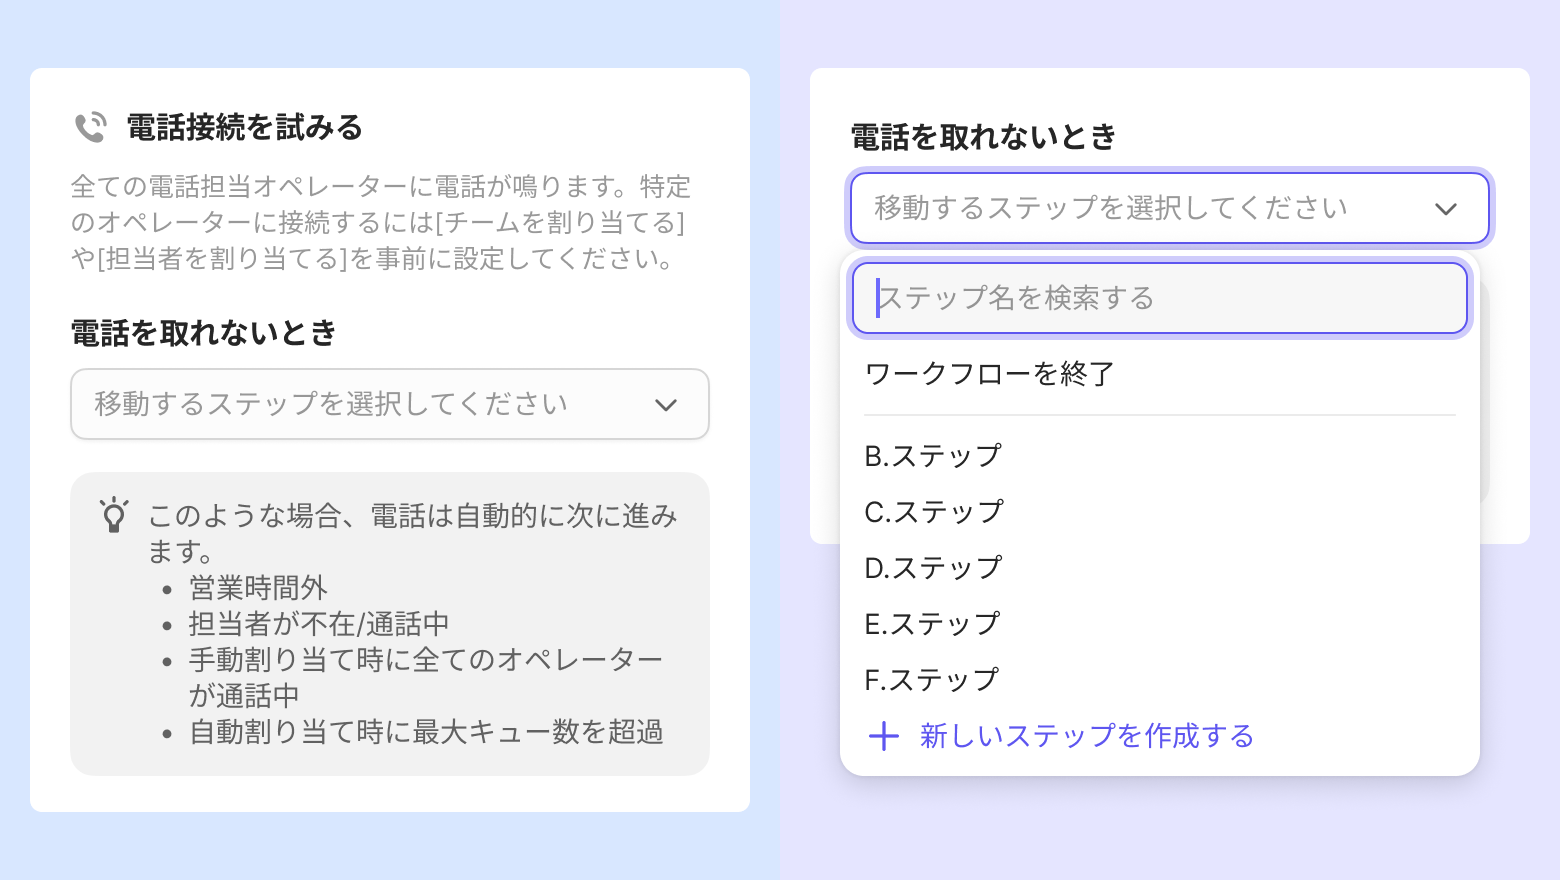Image resolution: width=1560 pixels, height=880 pixels.
Task: Expand the chevron in the 電話接続を試みる card dropdown
Action: 666,405
